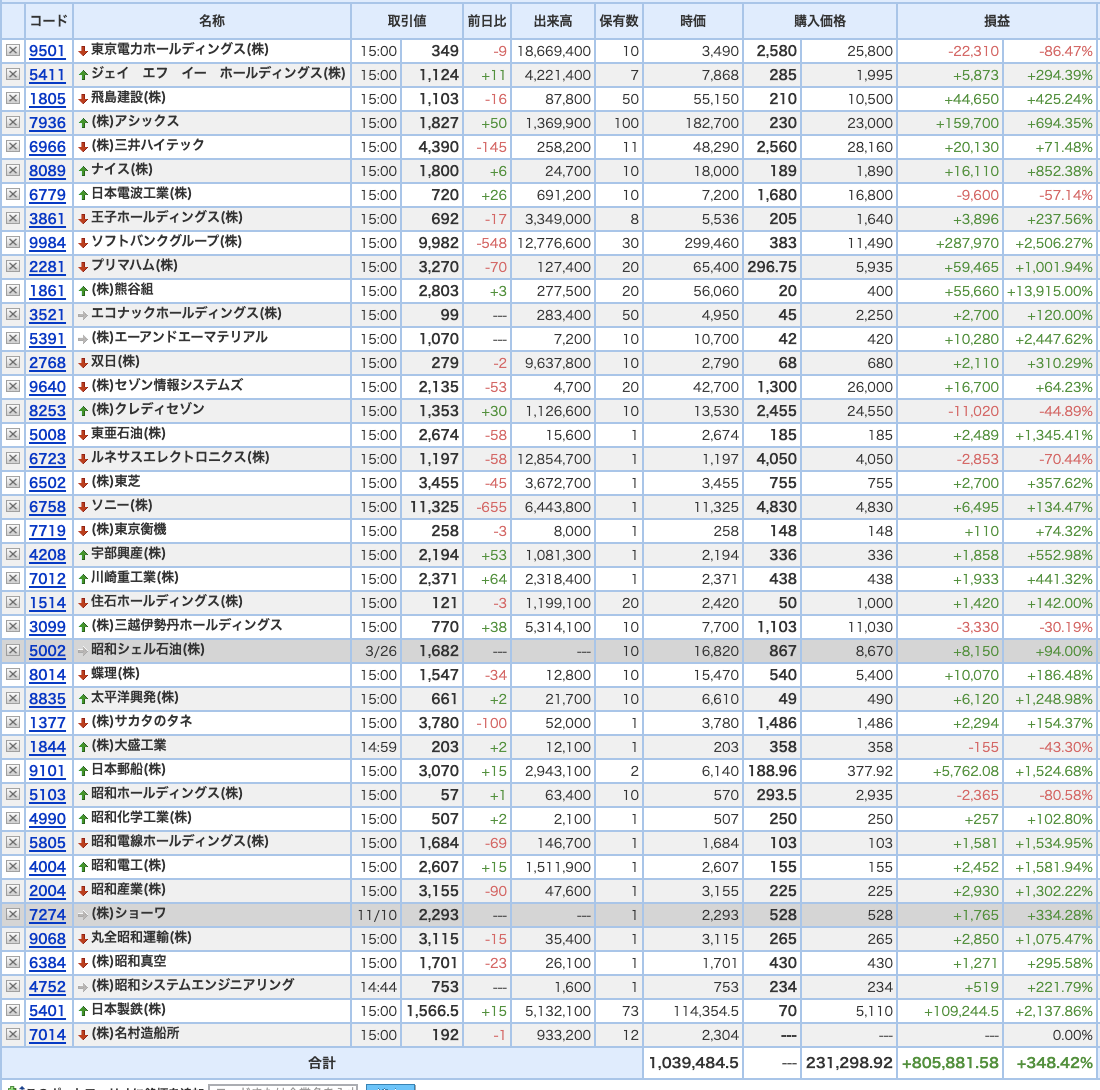Delete the 6502 Toshiba row X icon
Viewport: 1100px width, 1090px height.
[13, 483]
